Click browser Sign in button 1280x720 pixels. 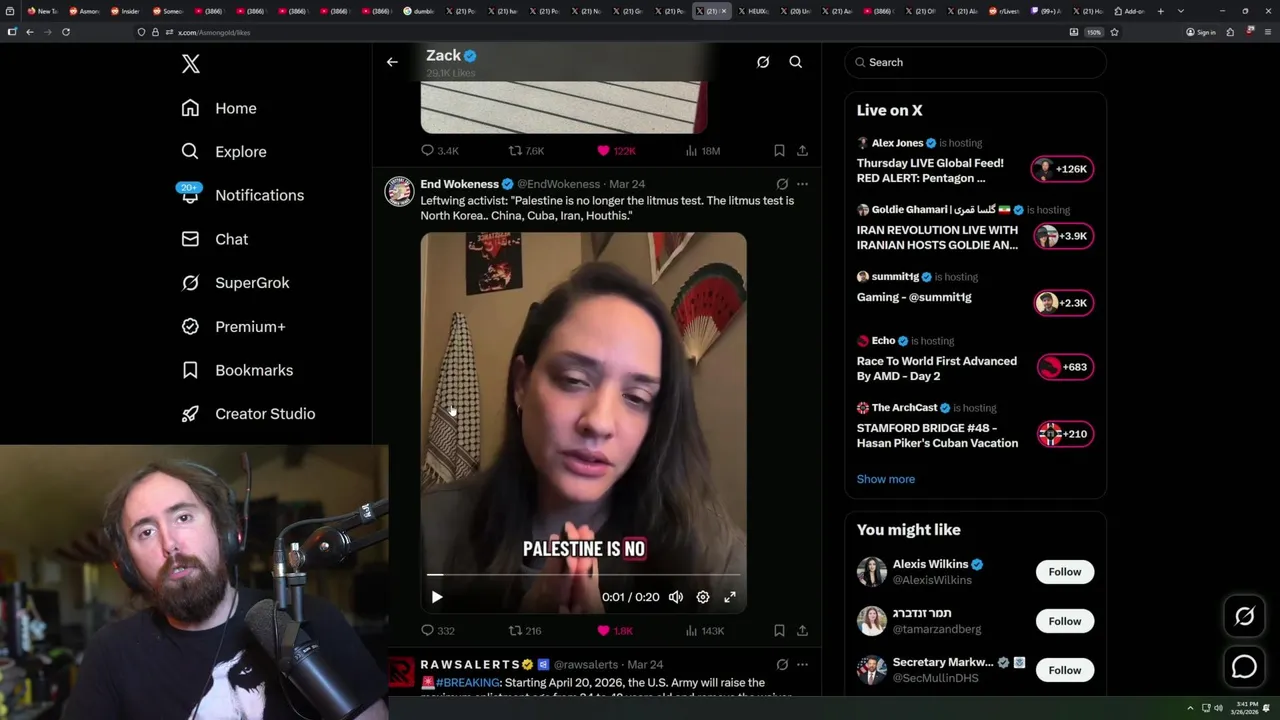point(1200,32)
